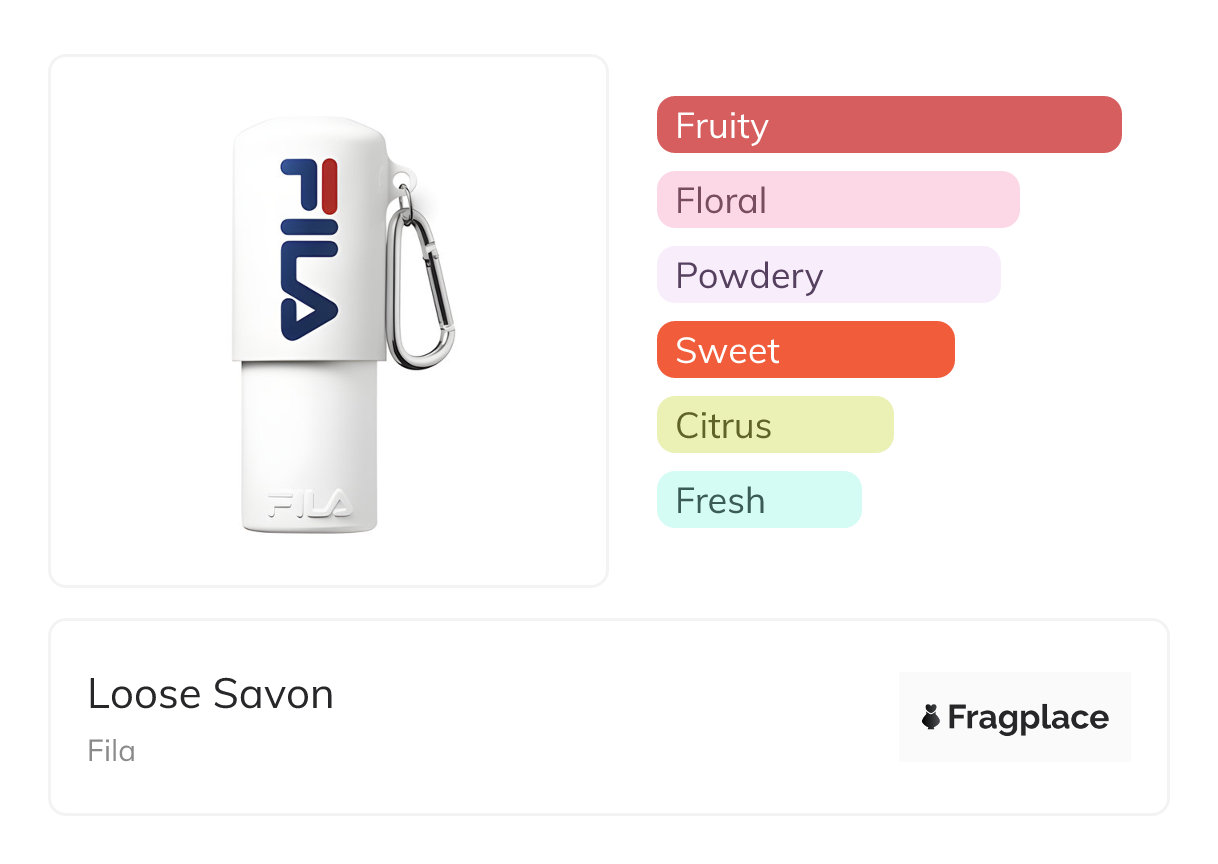Select the Citrus accord bar
Image resolution: width=1218 pixels, height=864 pixels.
[774, 425]
